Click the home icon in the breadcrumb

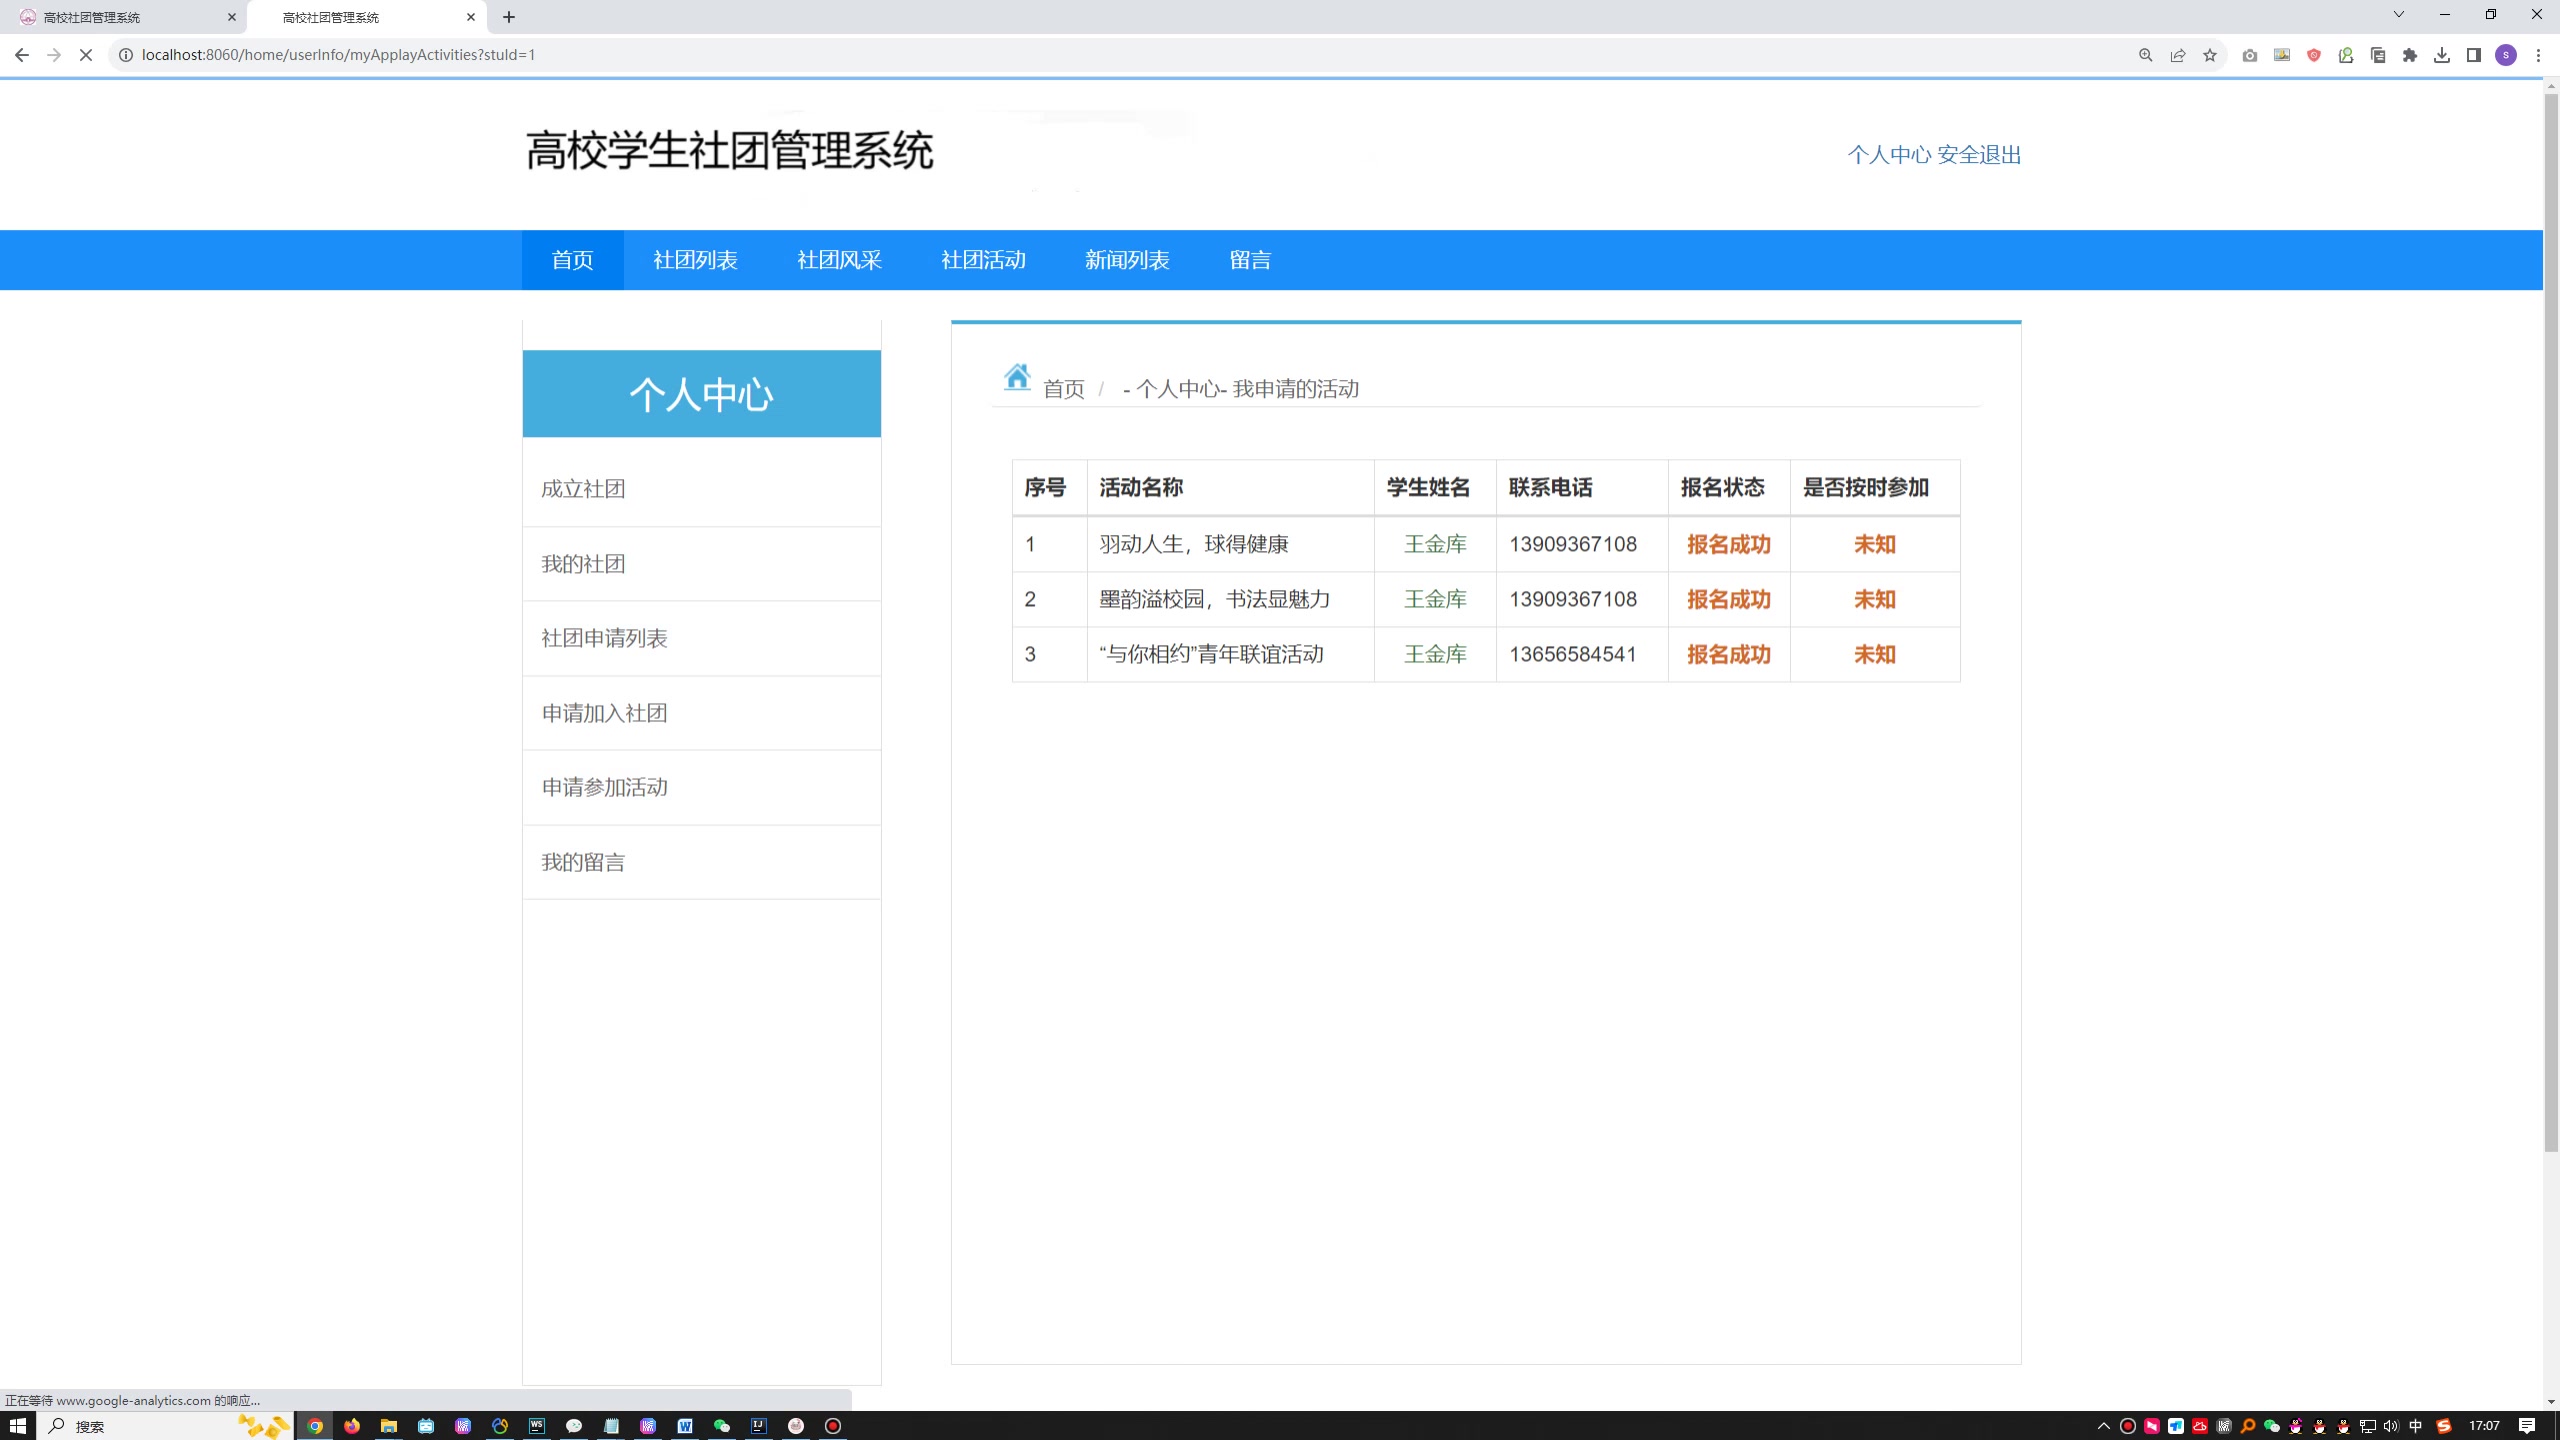1017,377
